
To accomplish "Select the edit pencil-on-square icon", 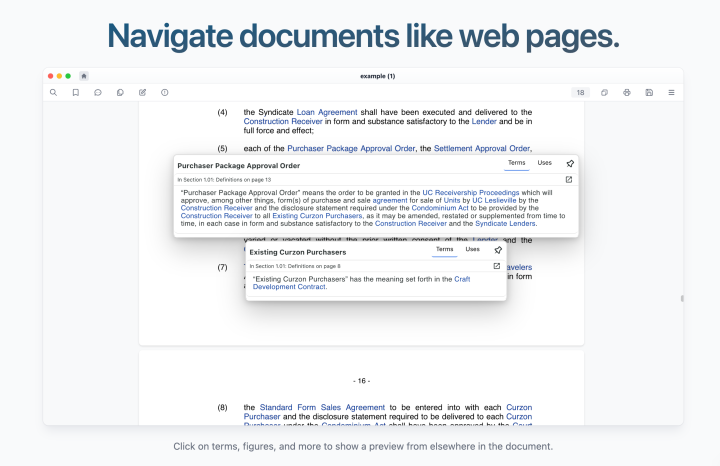I will [142, 92].
